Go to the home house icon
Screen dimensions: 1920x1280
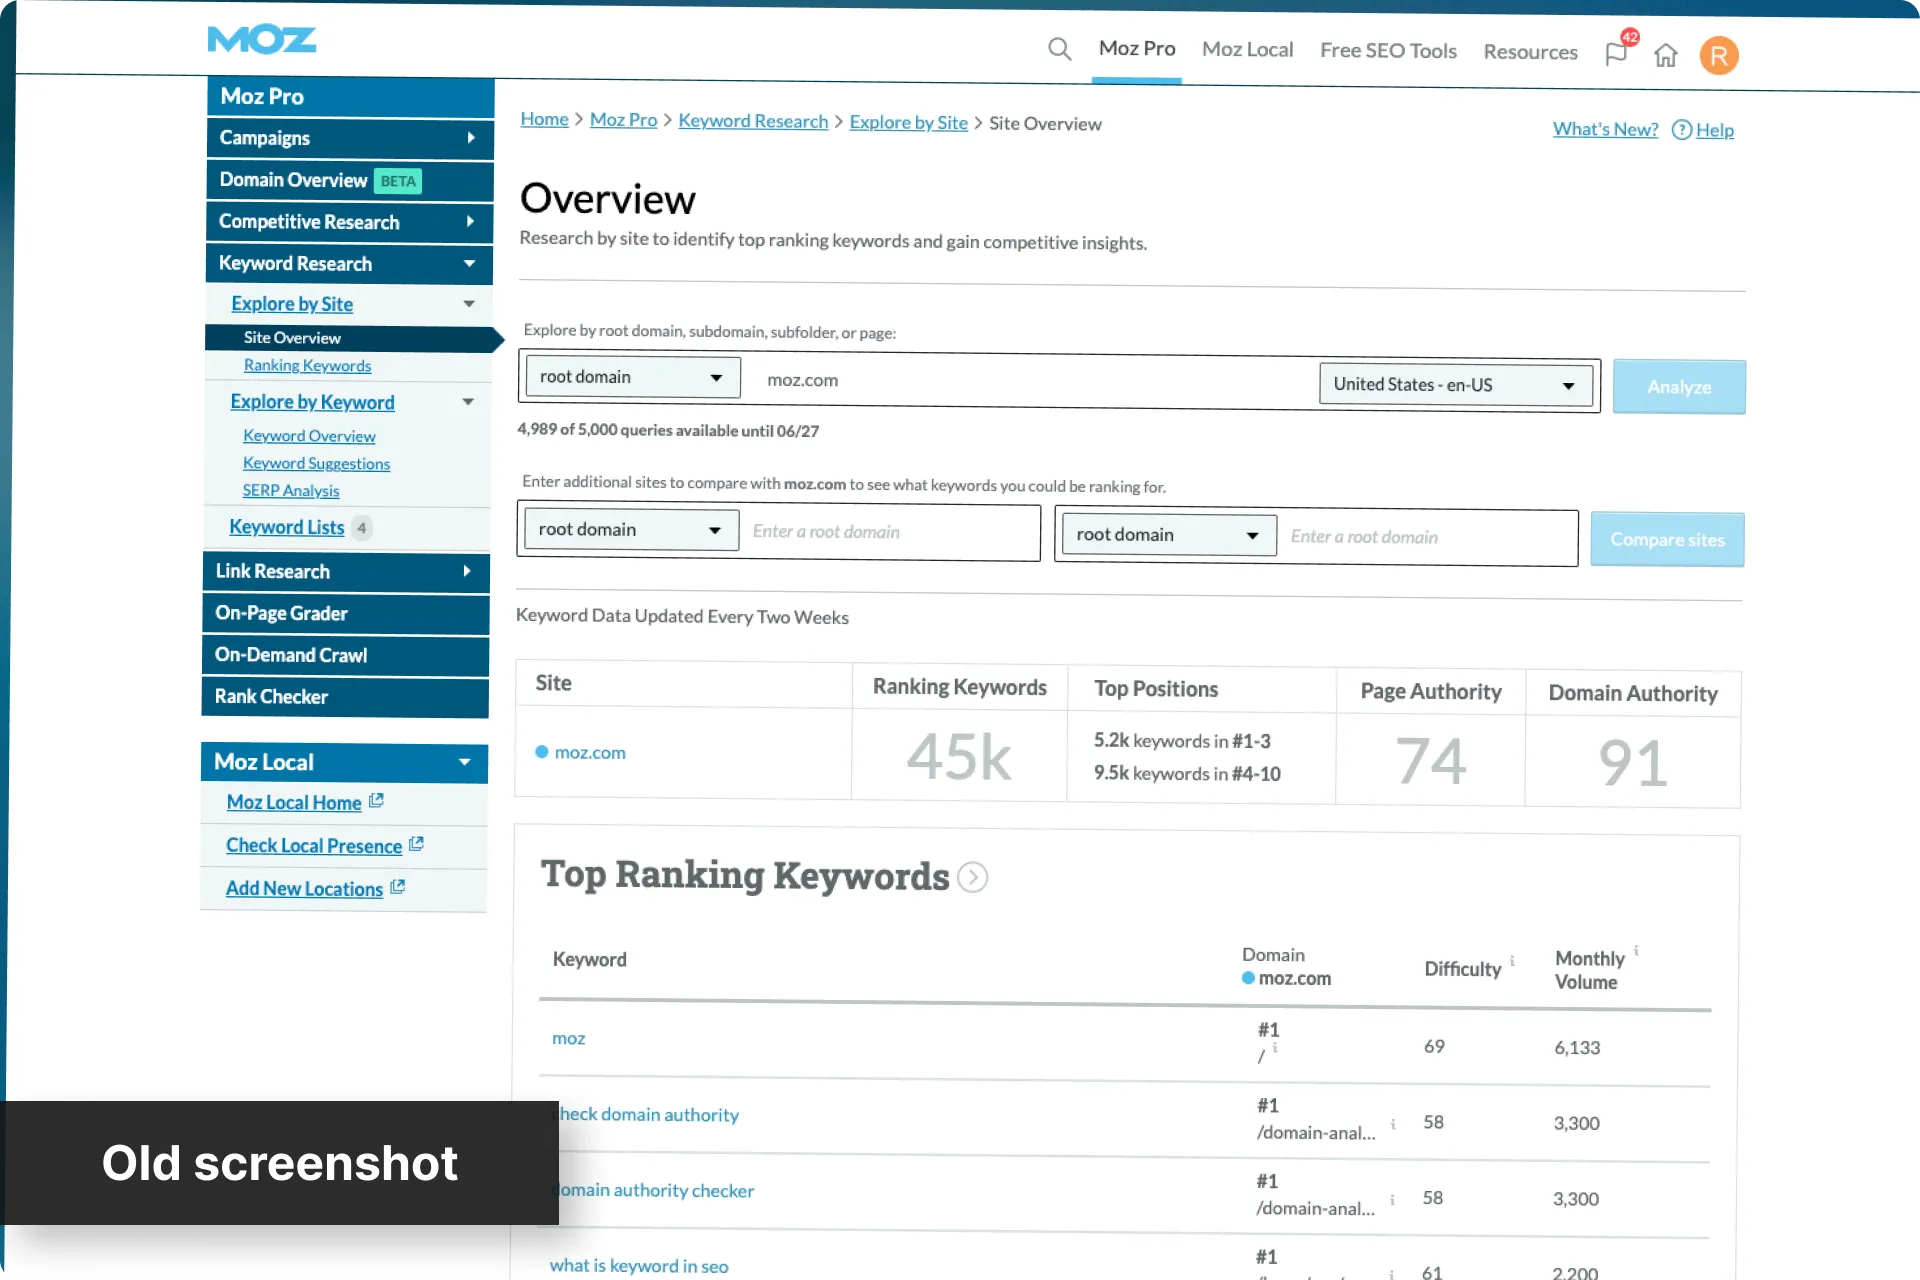tap(1666, 55)
